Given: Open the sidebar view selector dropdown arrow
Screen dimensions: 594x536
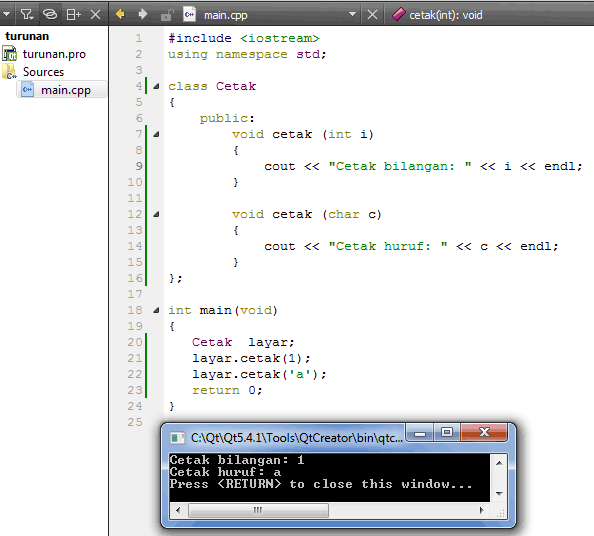Looking at the screenshot, I should tap(6, 14).
